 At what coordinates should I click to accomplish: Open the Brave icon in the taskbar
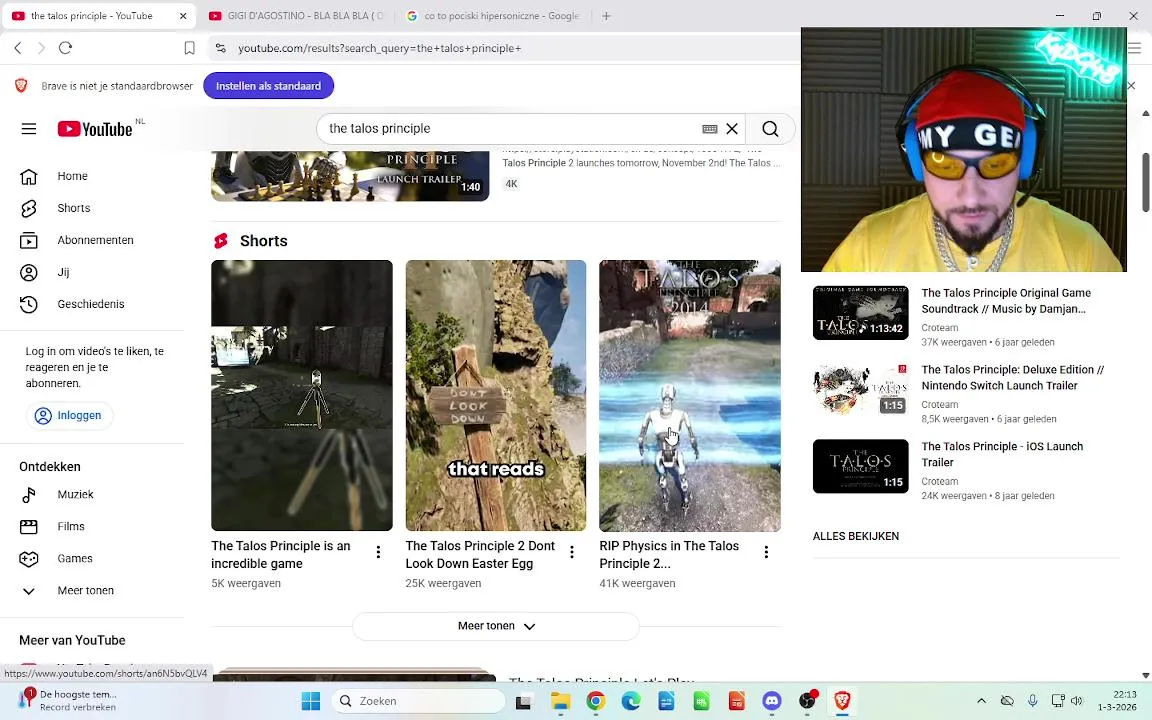842,702
